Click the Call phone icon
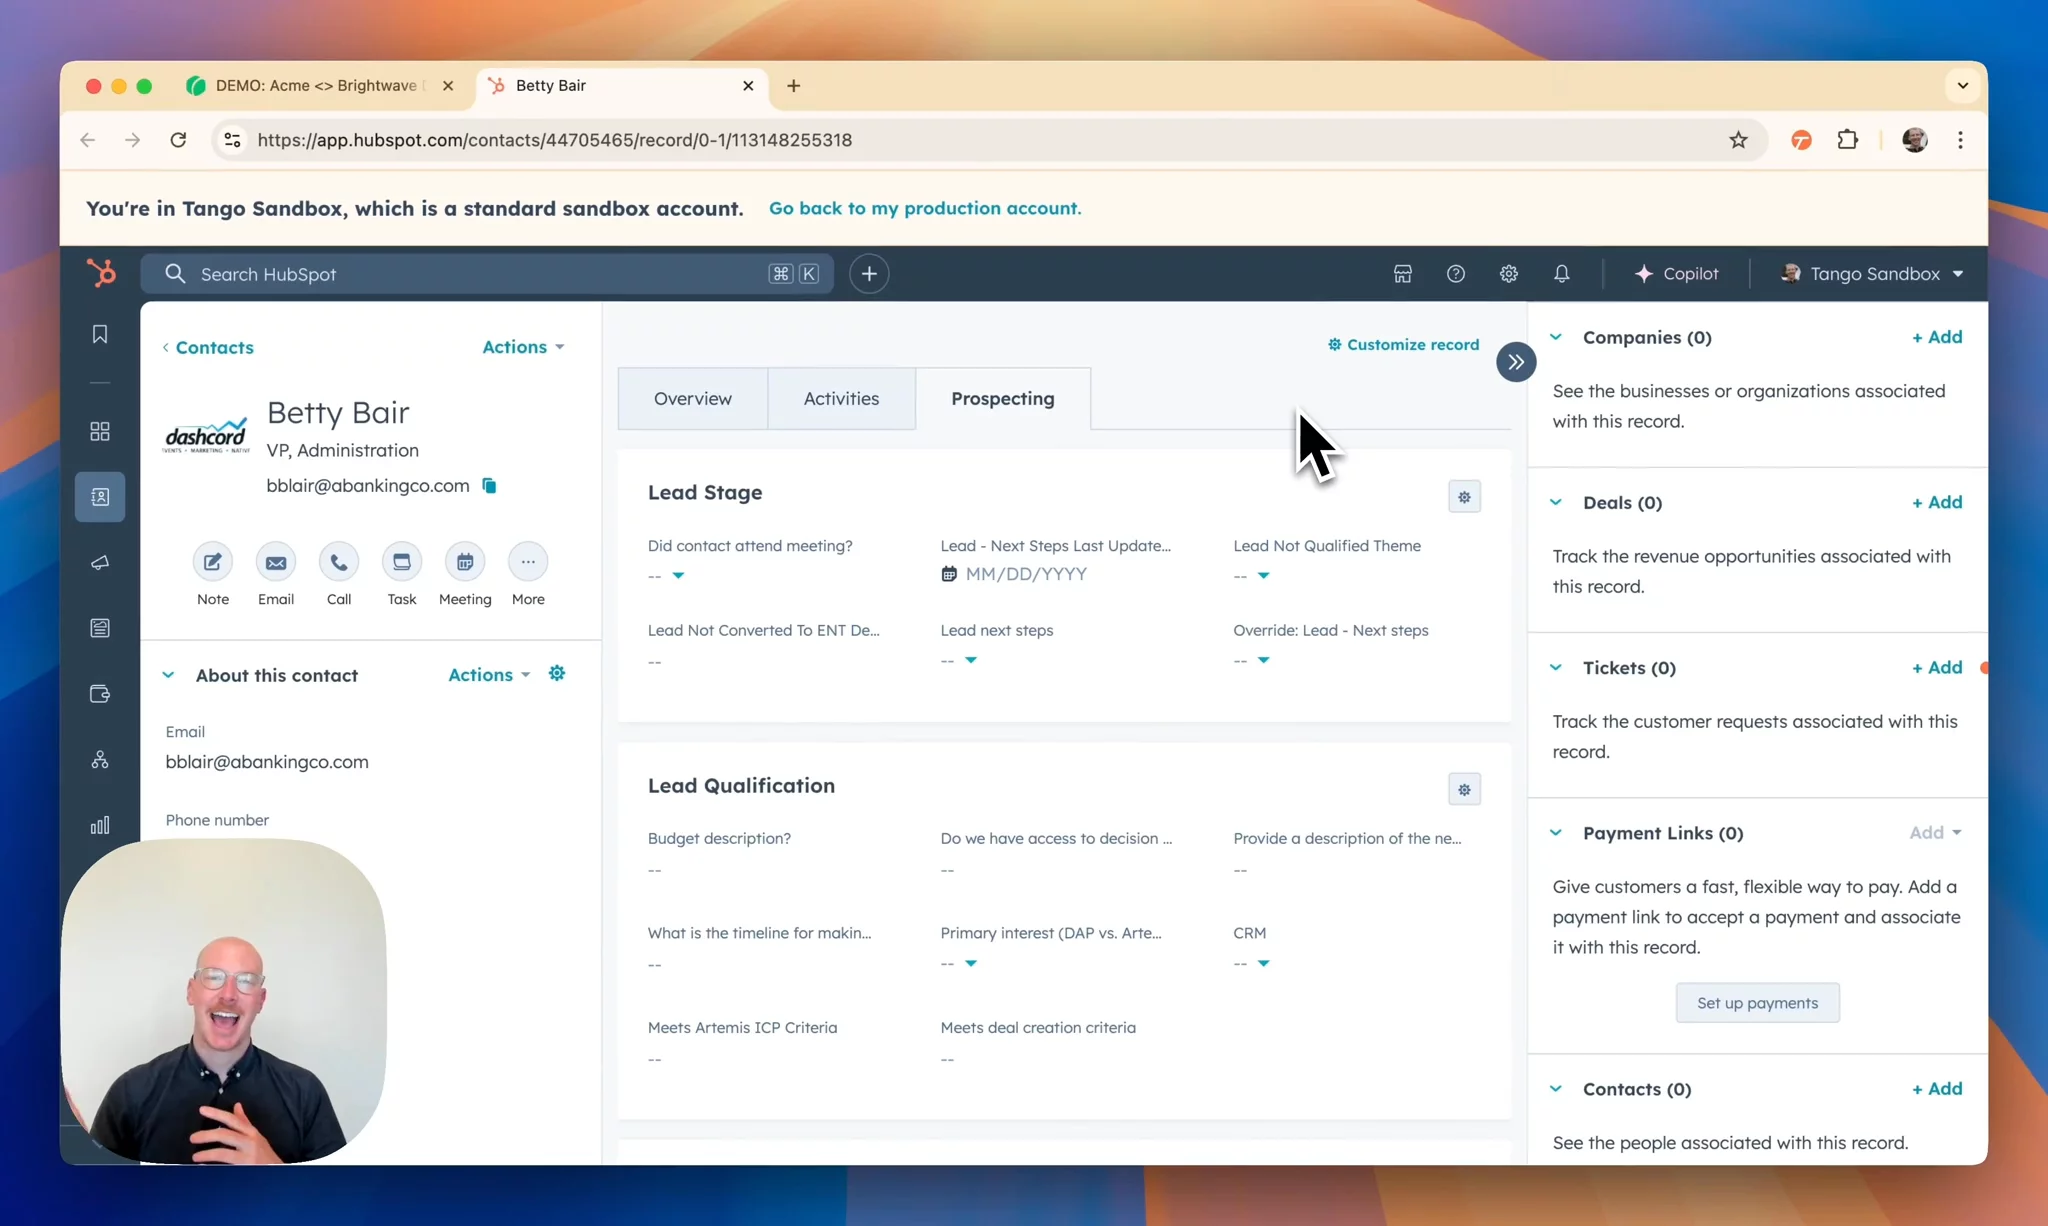2048x1226 pixels. [339, 562]
